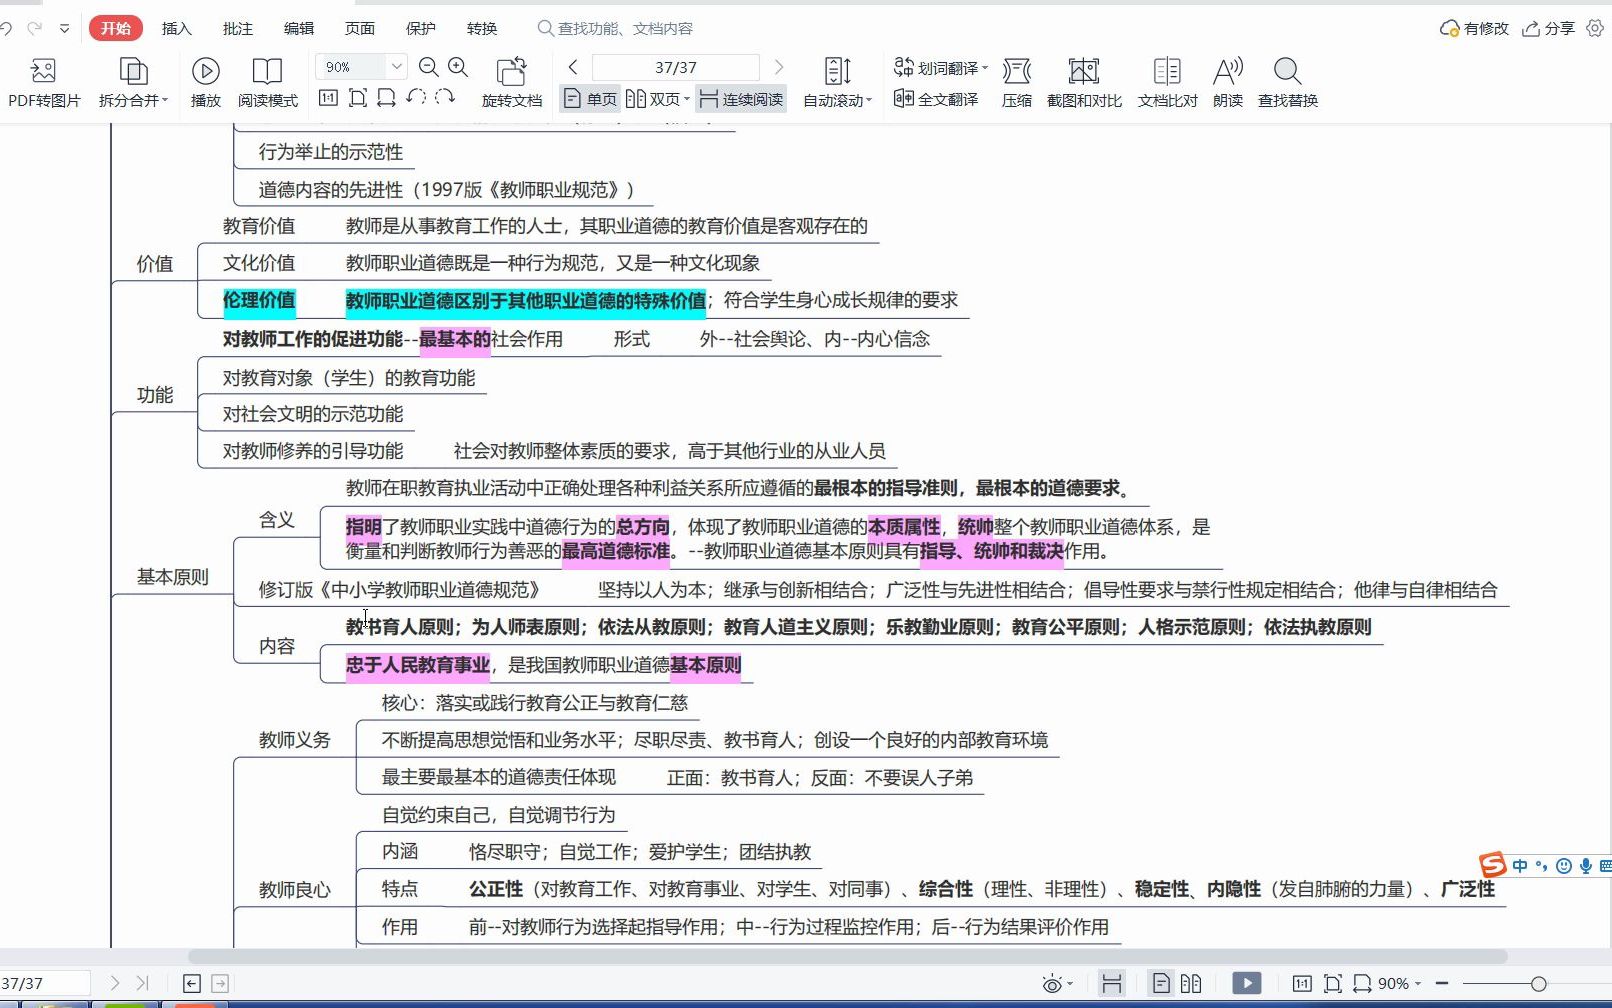Viewport: 1612px width, 1008px height.
Task: Click the fit-page icon in the toolbar
Action: click(x=357, y=98)
